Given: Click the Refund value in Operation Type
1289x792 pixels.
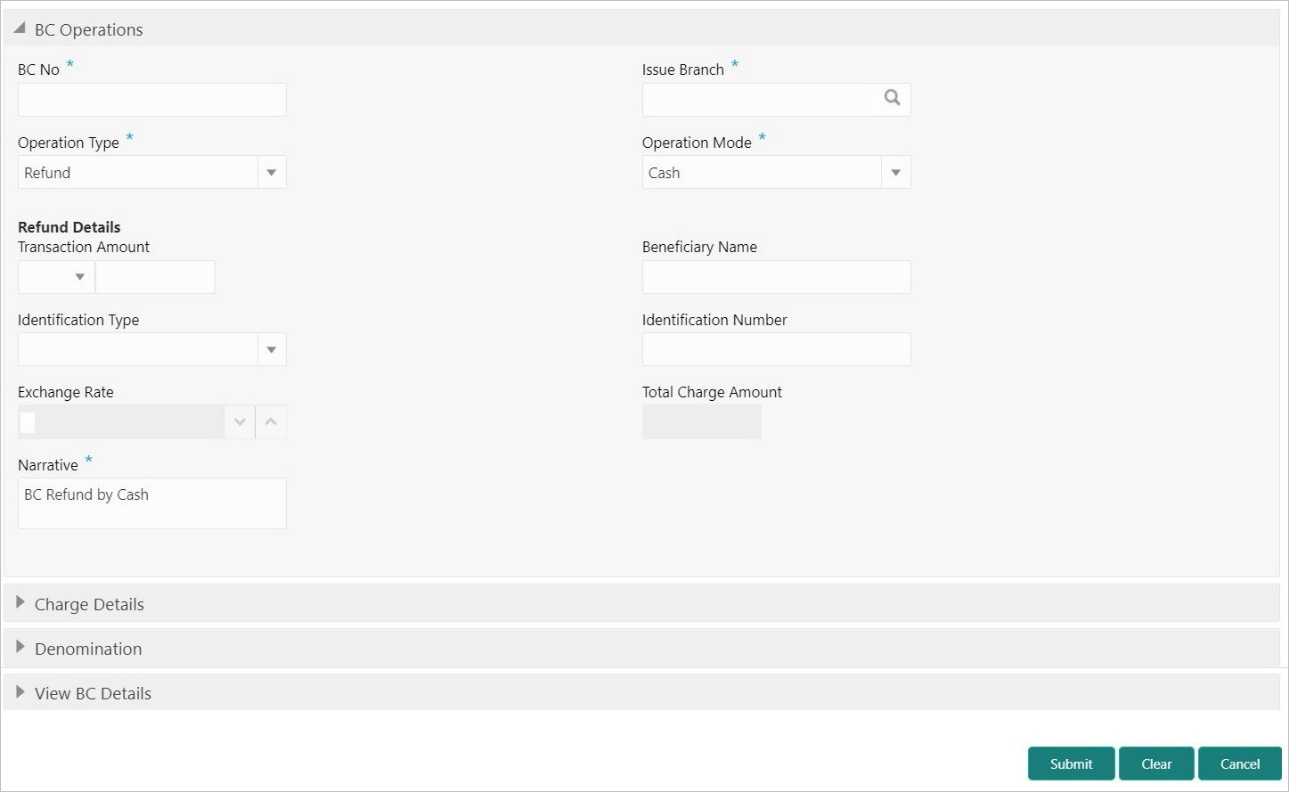Looking at the screenshot, I should click(x=47, y=173).
